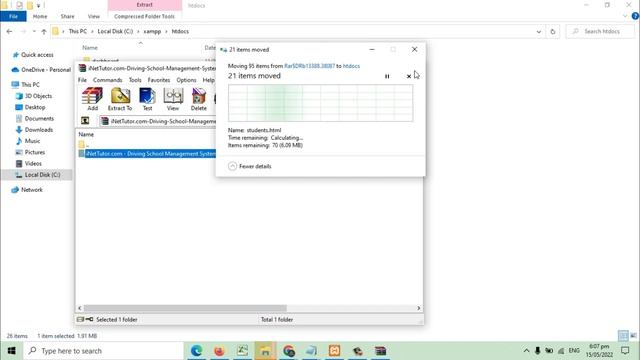Select Quick access in navigation pane
640x360 pixels.
[x=33, y=55]
